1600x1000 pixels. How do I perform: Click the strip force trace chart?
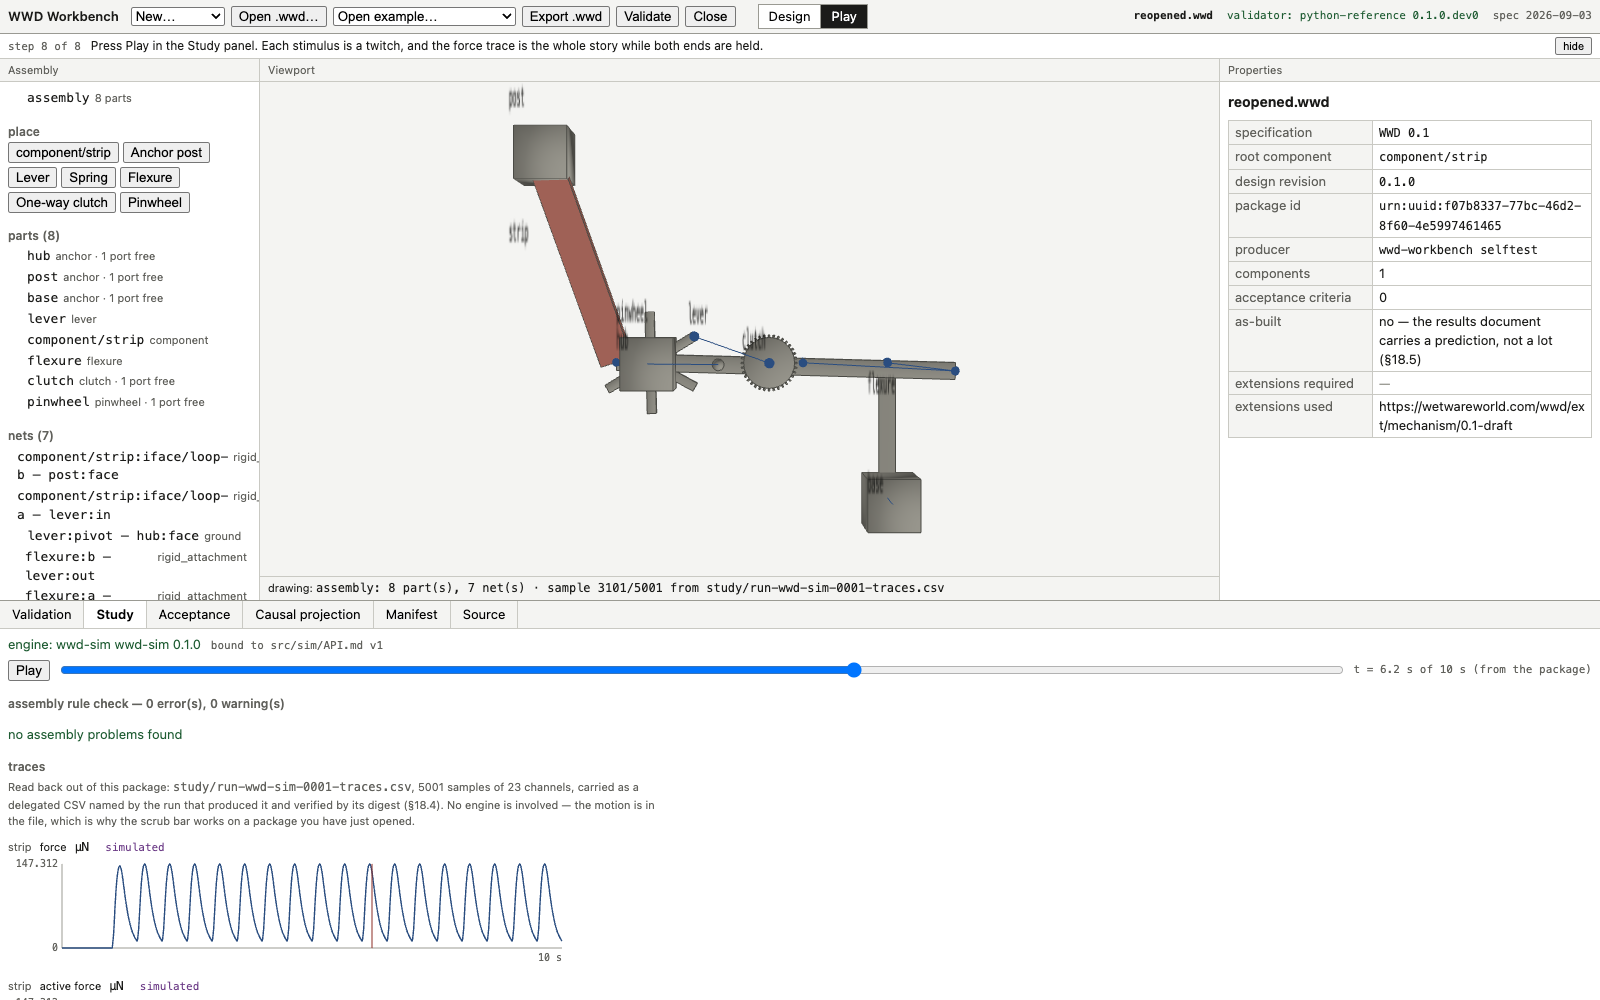(x=312, y=905)
